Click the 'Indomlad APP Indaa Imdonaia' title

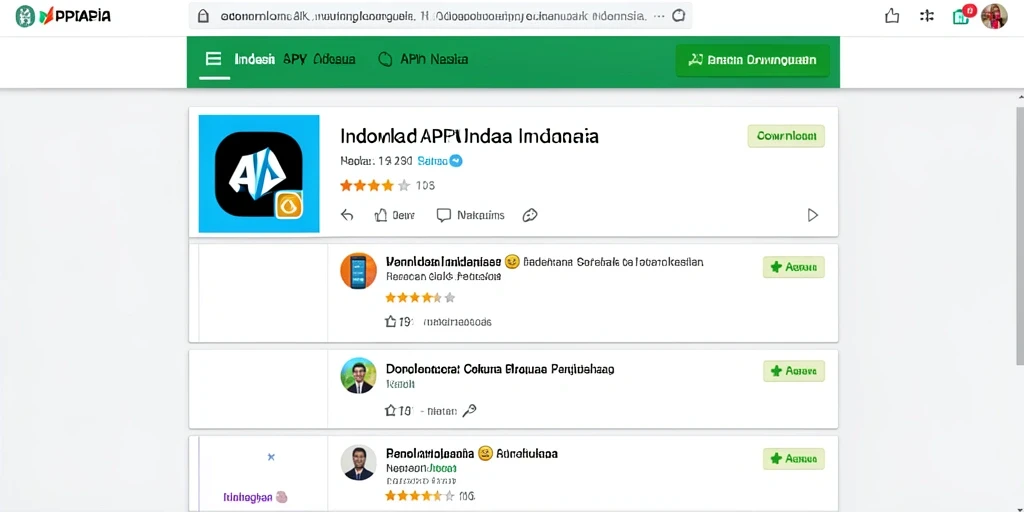point(469,136)
